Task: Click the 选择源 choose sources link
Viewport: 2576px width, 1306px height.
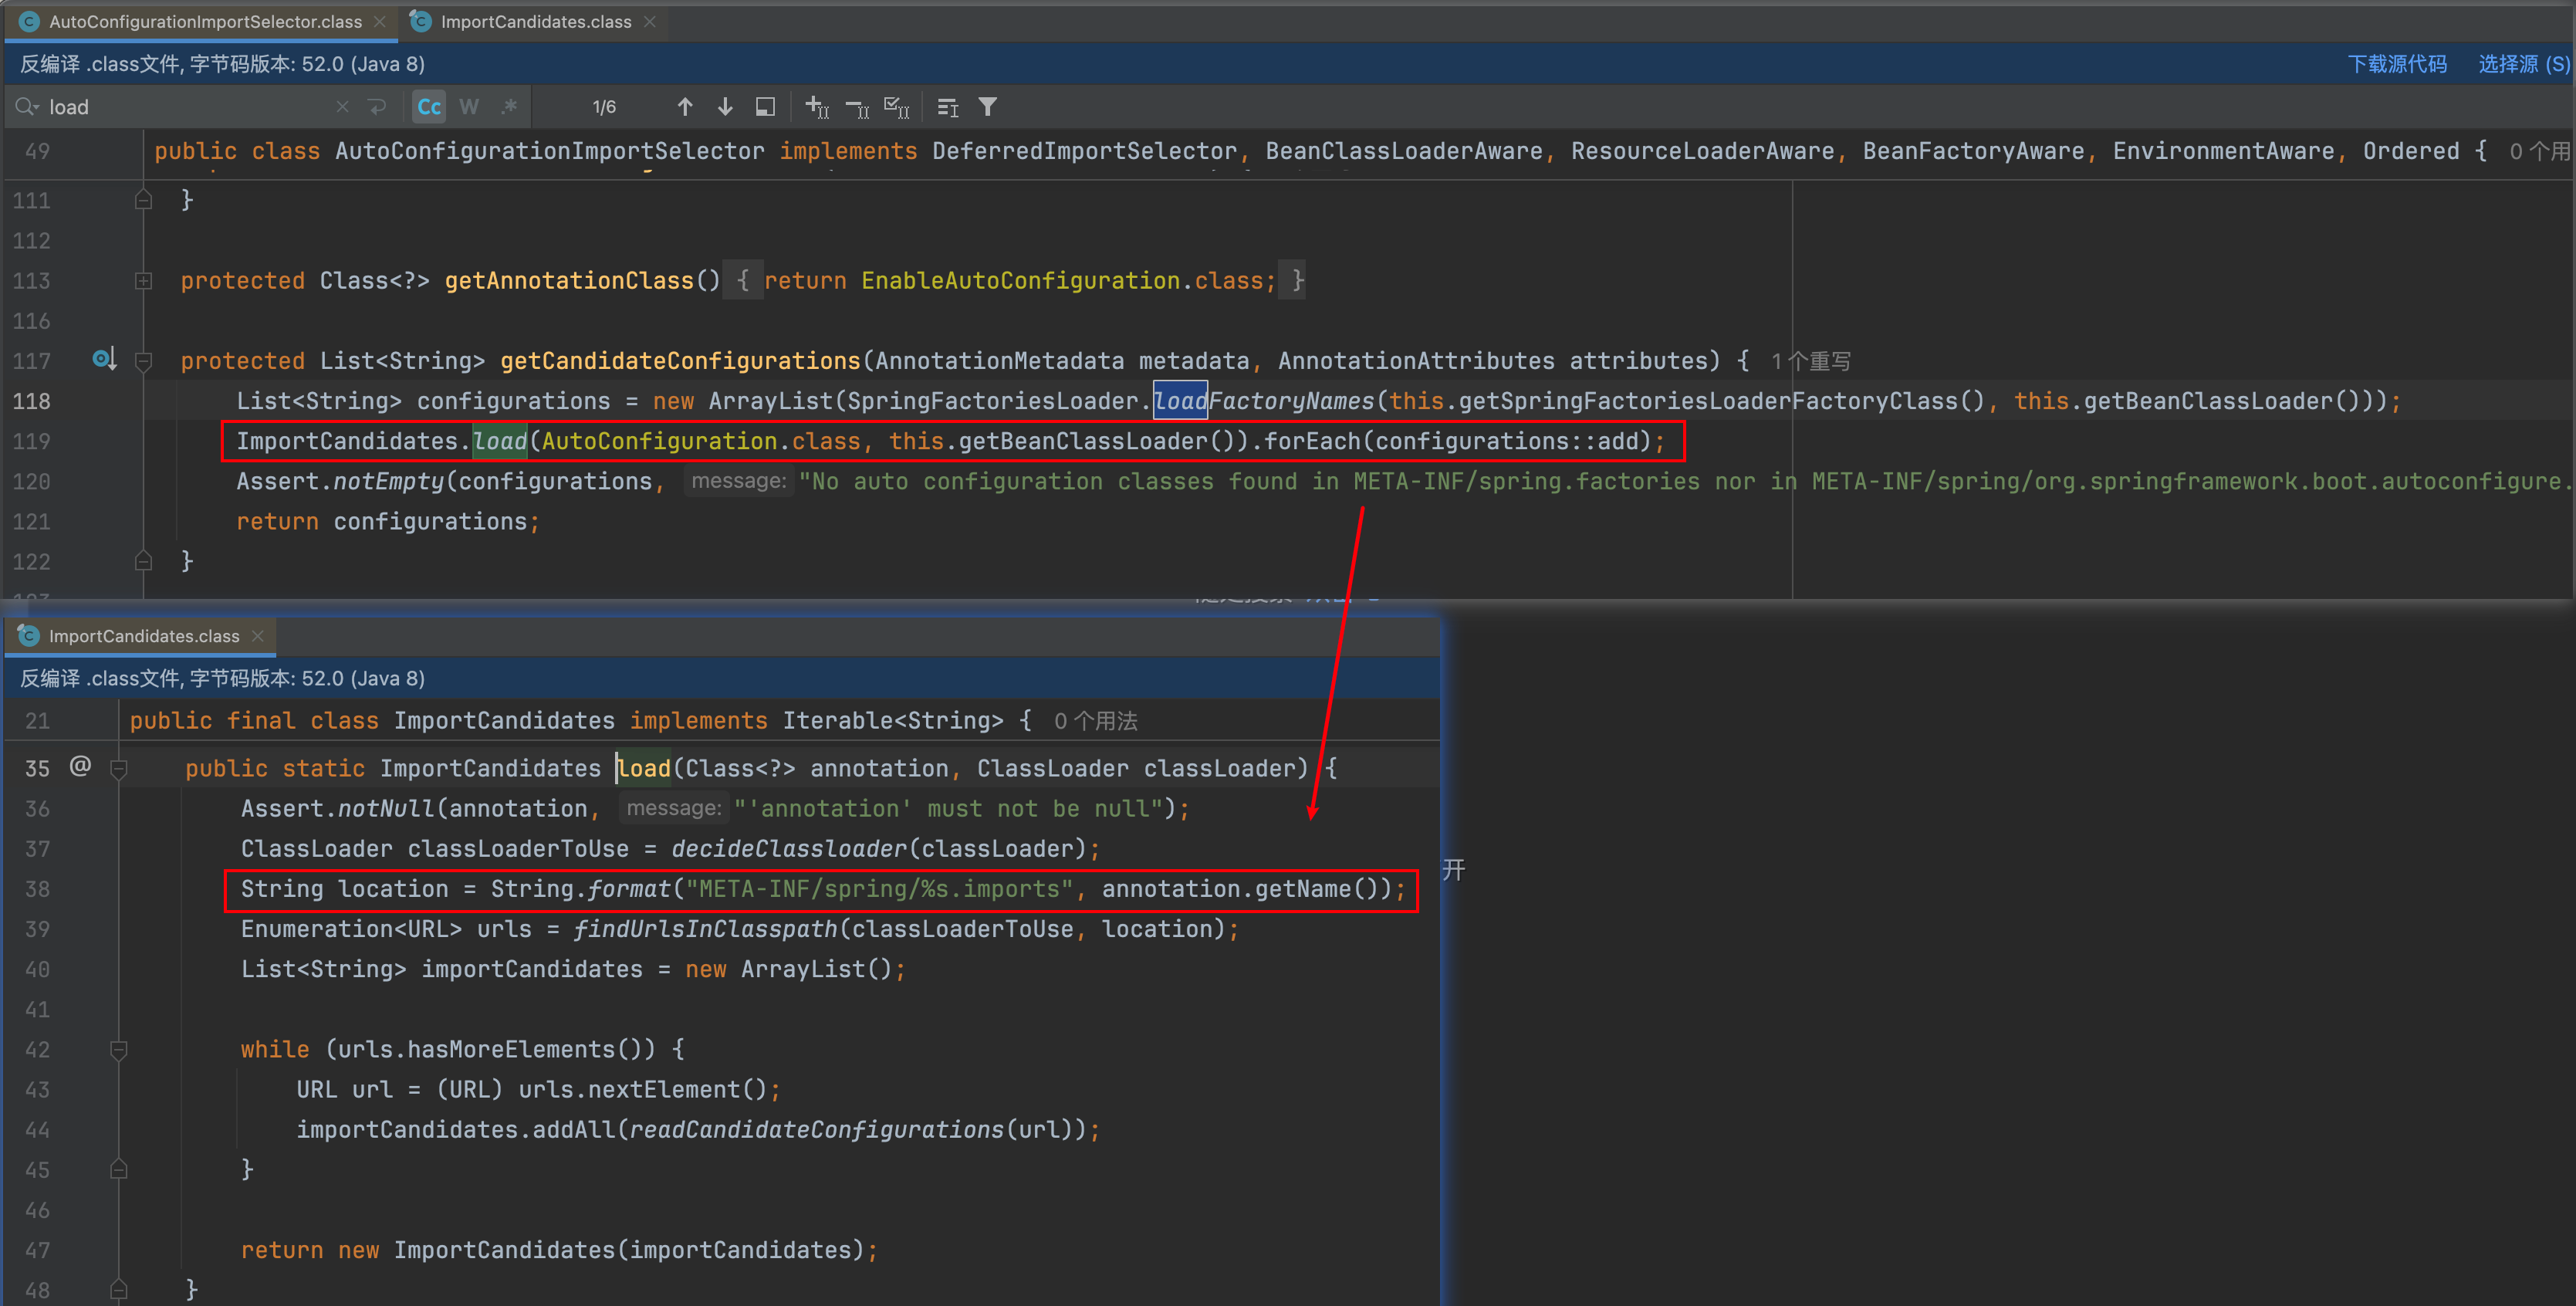Action: point(2523,64)
